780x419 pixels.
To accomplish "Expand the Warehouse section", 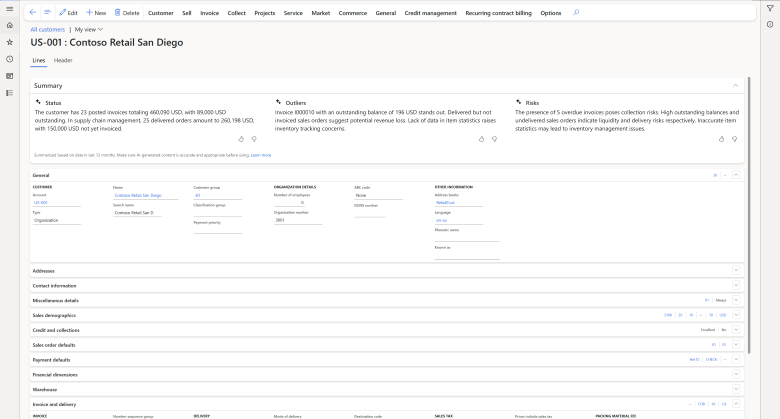I will 736,389.
